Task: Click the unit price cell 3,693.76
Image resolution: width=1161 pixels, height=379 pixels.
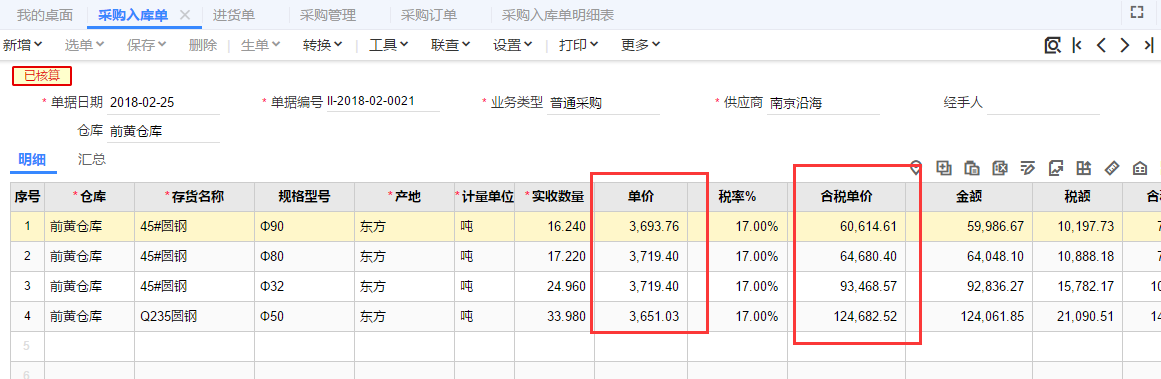Action: [x=641, y=227]
